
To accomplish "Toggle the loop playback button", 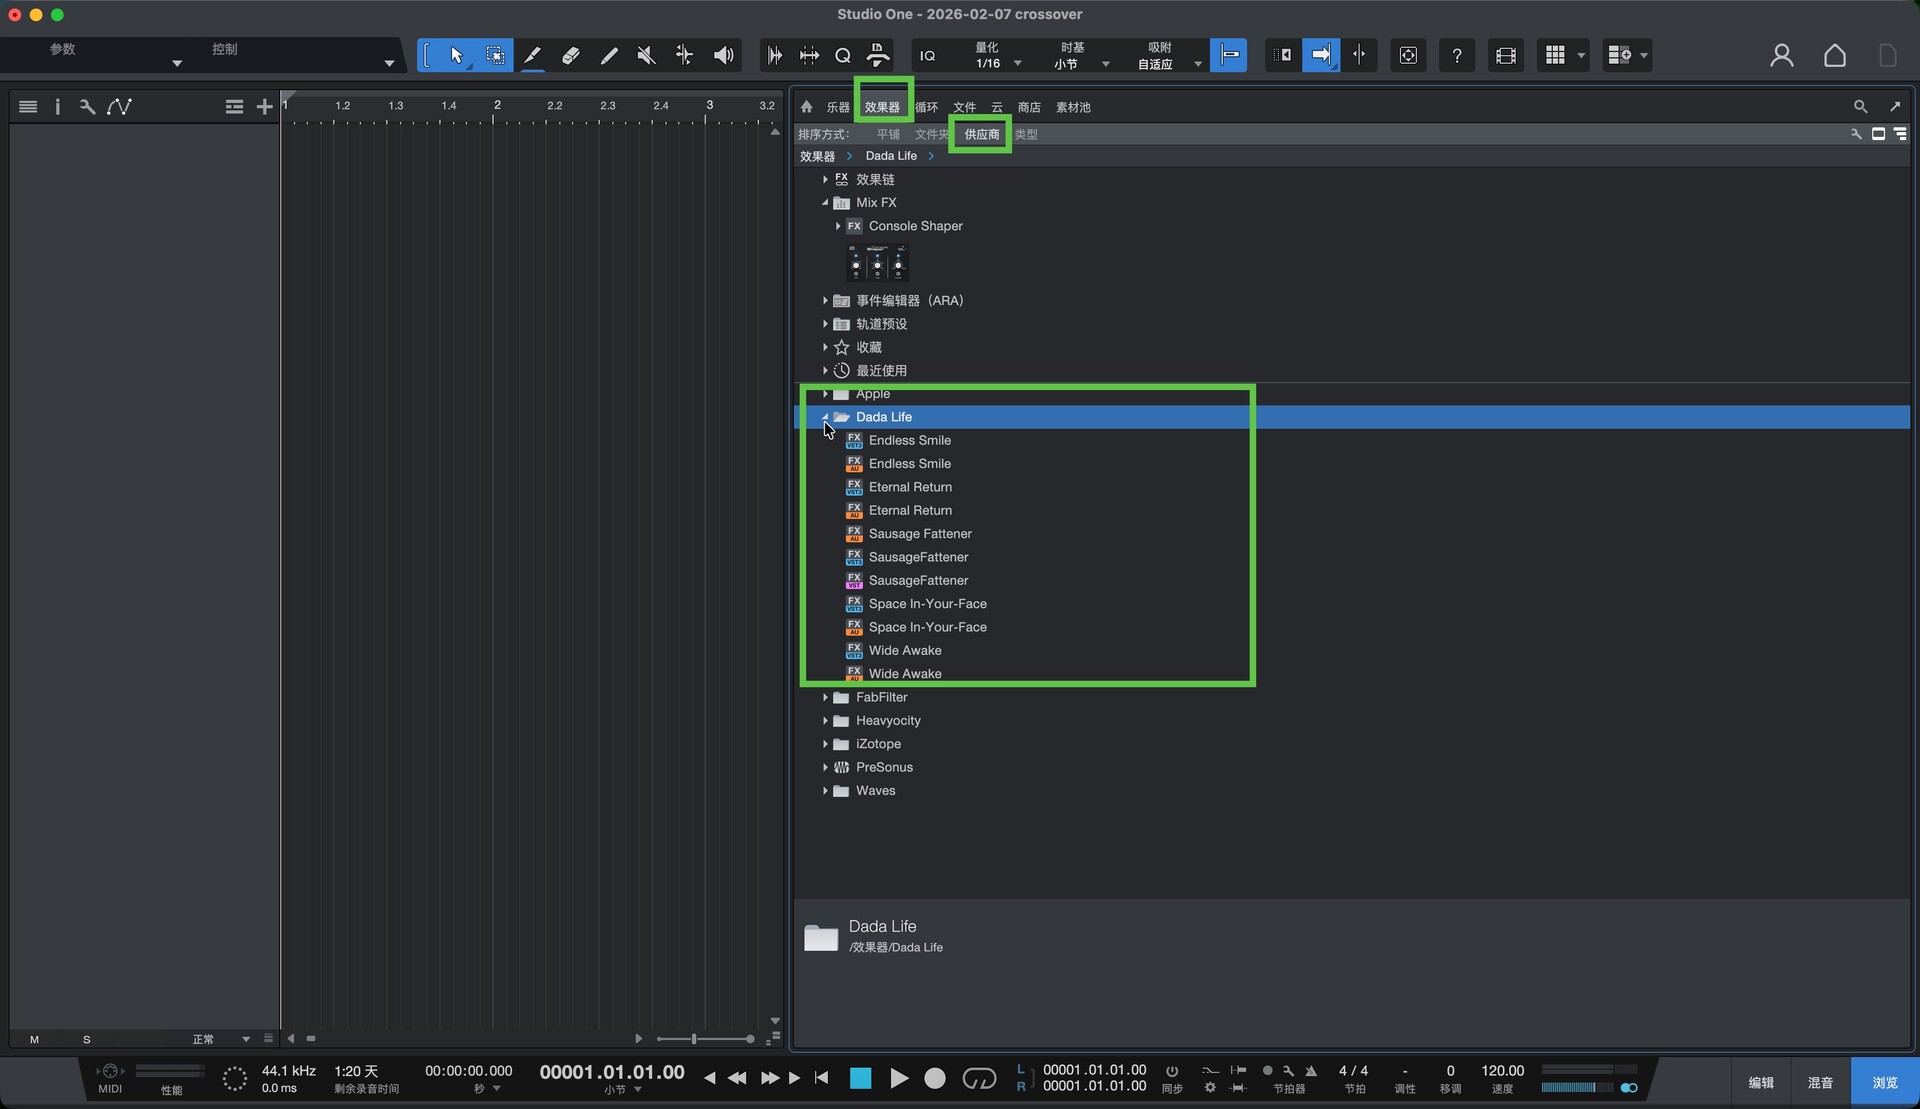I will point(979,1078).
